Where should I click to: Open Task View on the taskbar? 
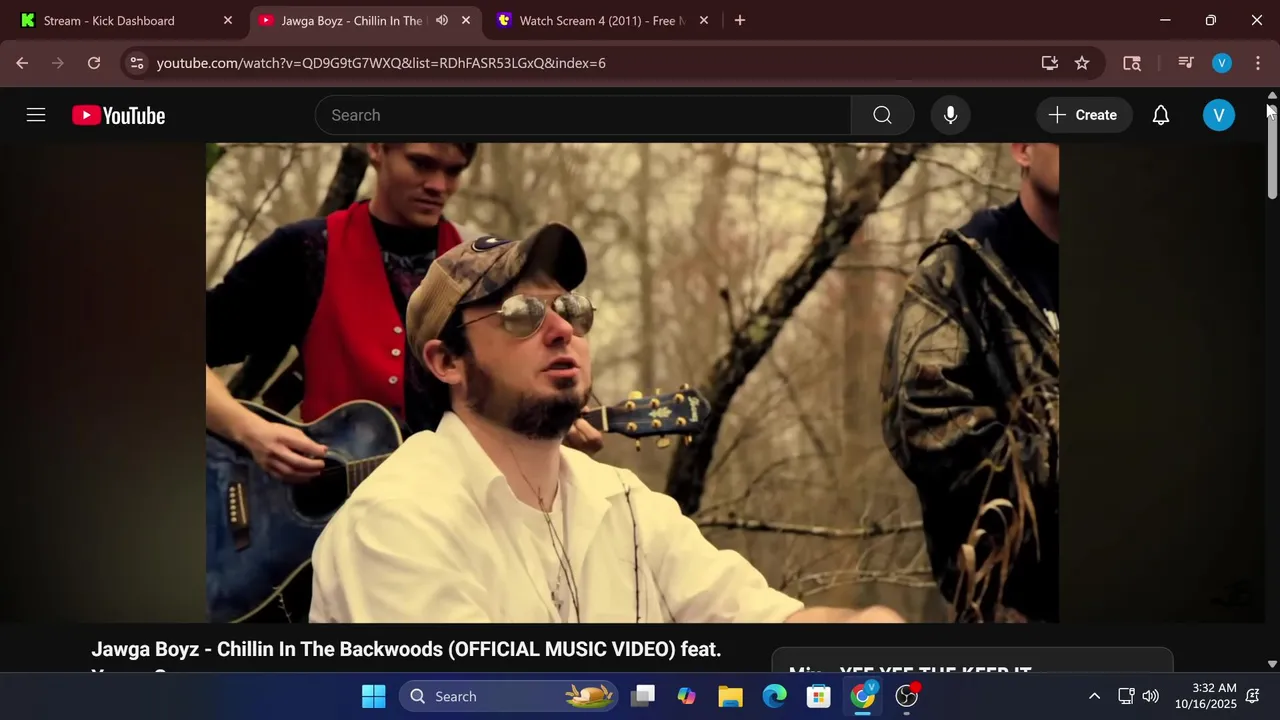[x=643, y=696]
